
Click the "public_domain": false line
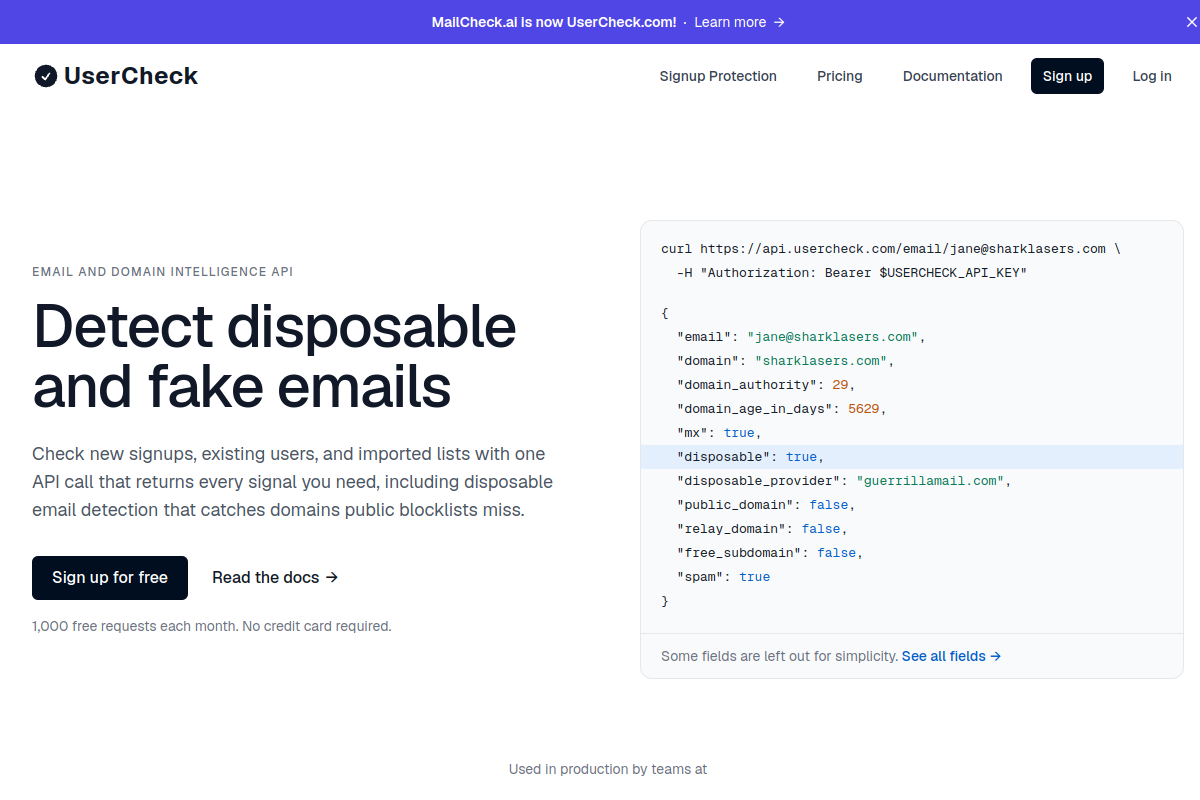point(766,505)
